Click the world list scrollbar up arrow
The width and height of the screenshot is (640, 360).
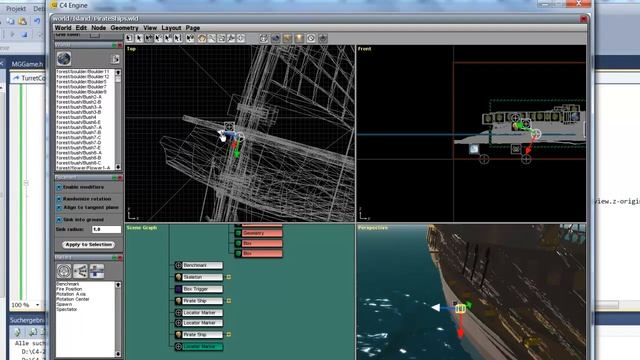tap(118, 72)
